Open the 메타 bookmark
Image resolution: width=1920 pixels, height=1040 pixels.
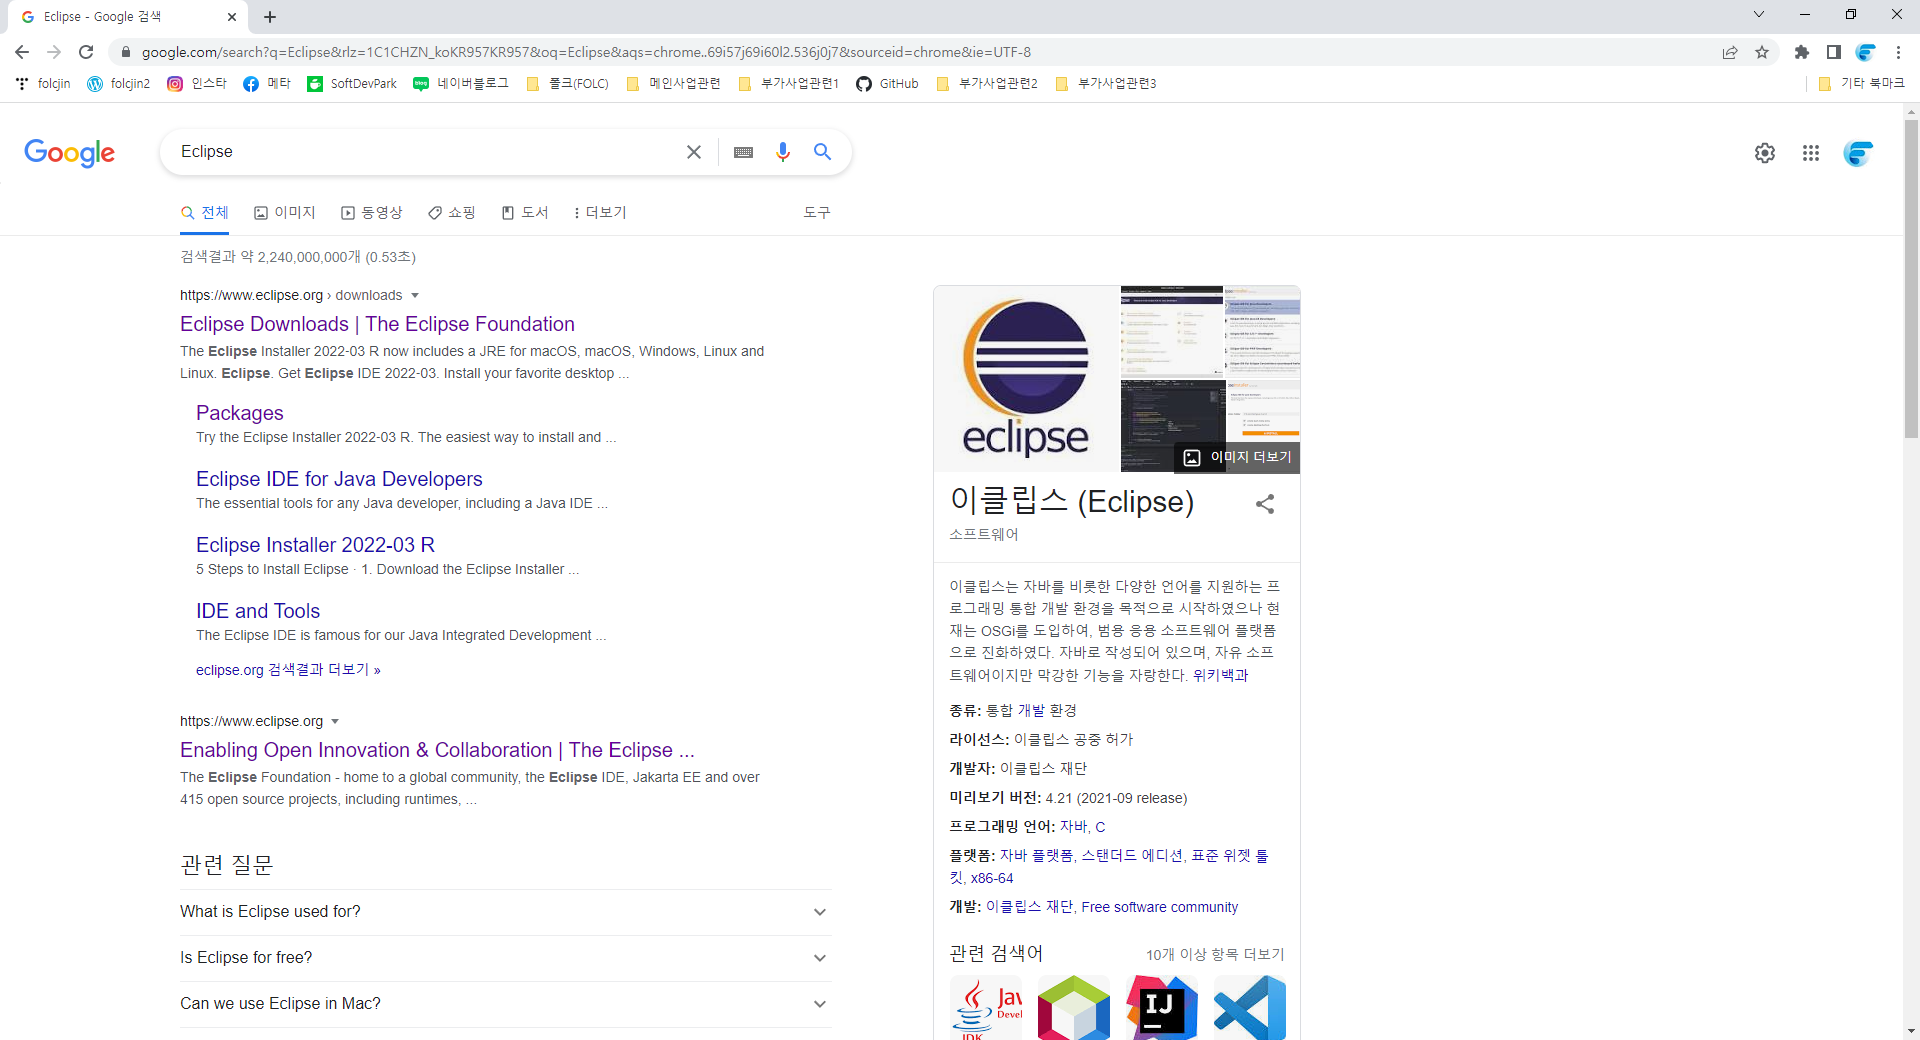(x=267, y=84)
